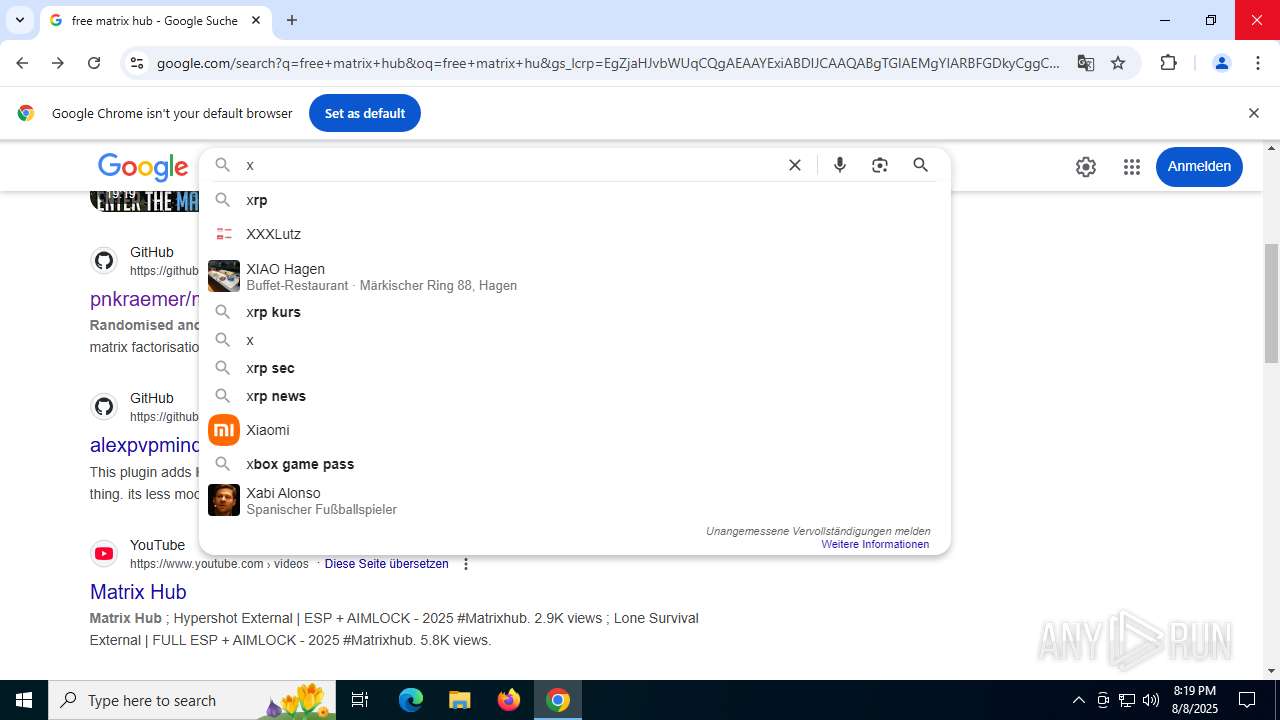Select 'Xiaomi' suggestion
This screenshot has height=720, width=1280.
pyautogui.click(x=574, y=430)
